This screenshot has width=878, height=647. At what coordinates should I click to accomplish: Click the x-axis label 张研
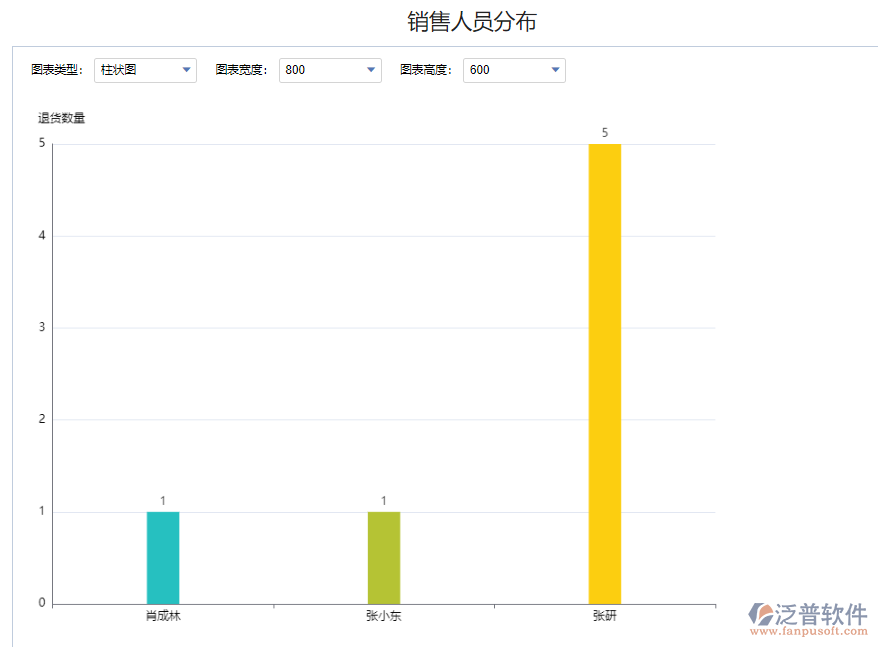606,616
